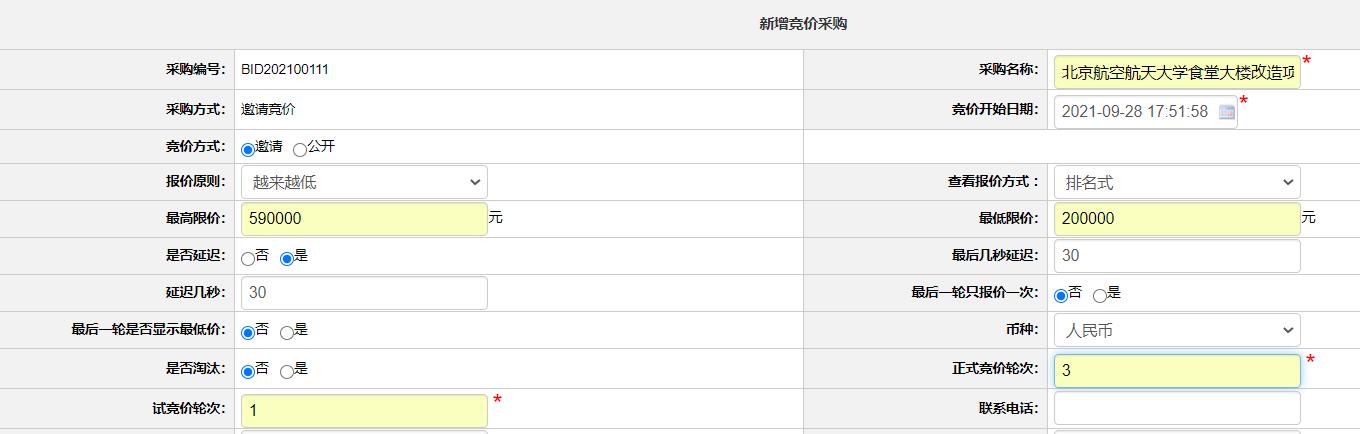
Task: Click the 延迟几秒 input field
Action: pos(364,293)
